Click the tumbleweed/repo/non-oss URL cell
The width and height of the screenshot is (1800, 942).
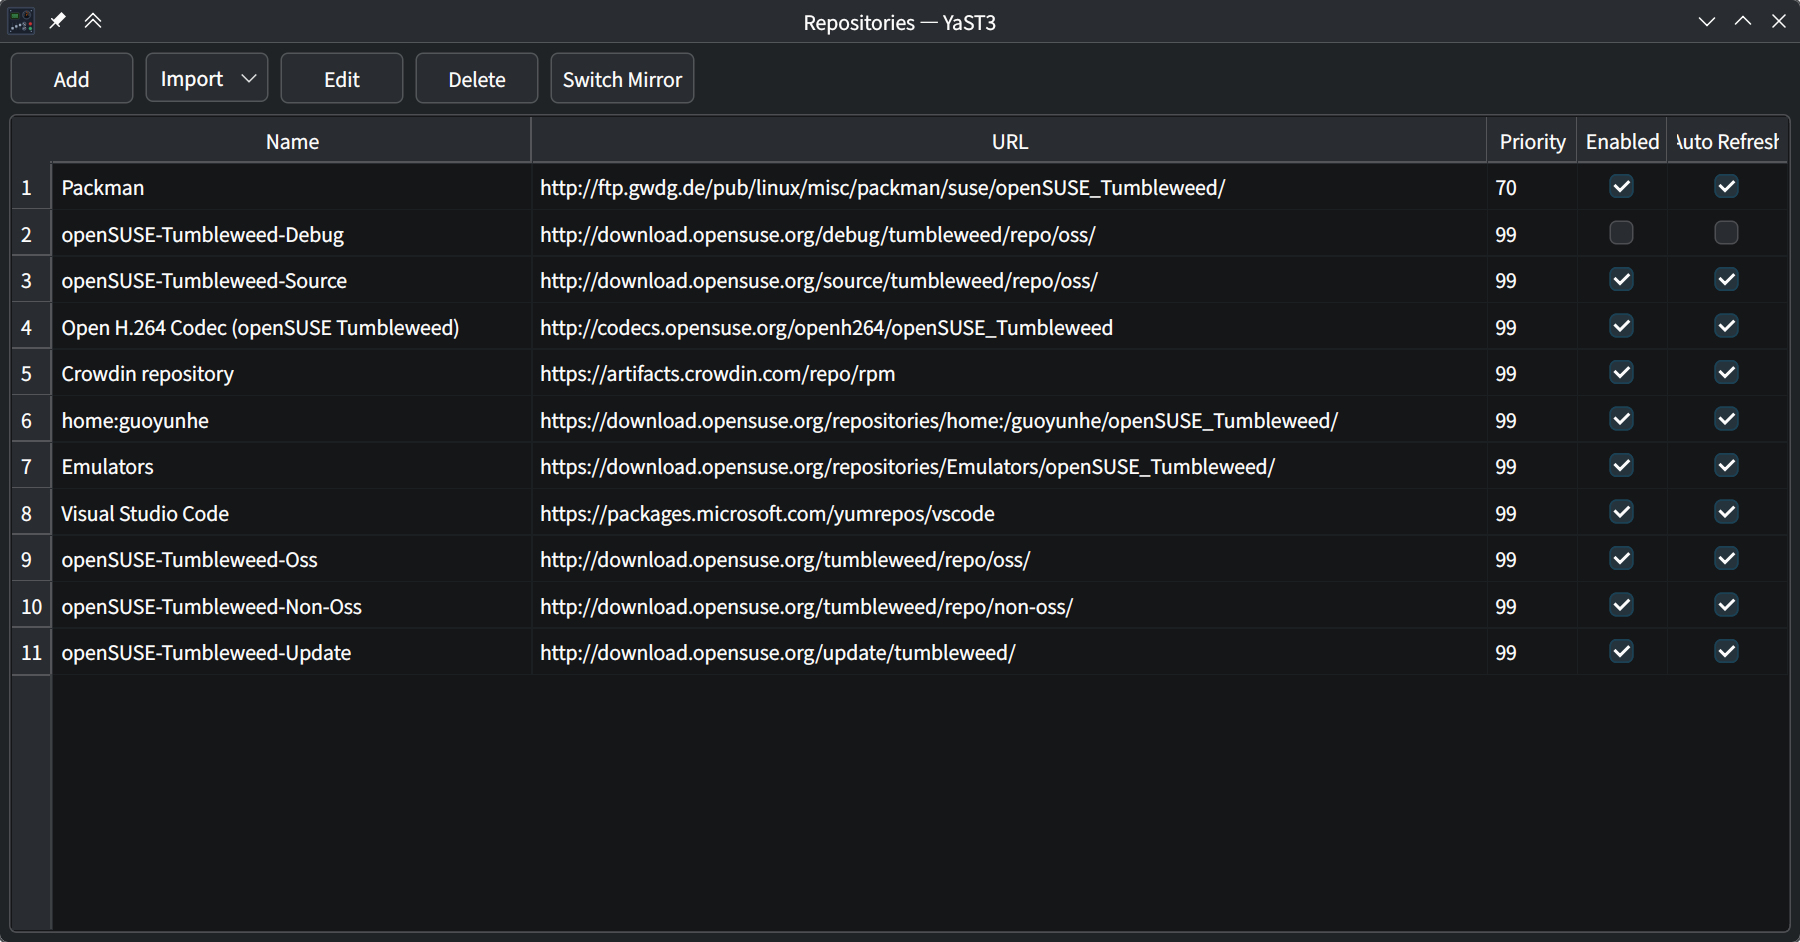pos(1009,606)
